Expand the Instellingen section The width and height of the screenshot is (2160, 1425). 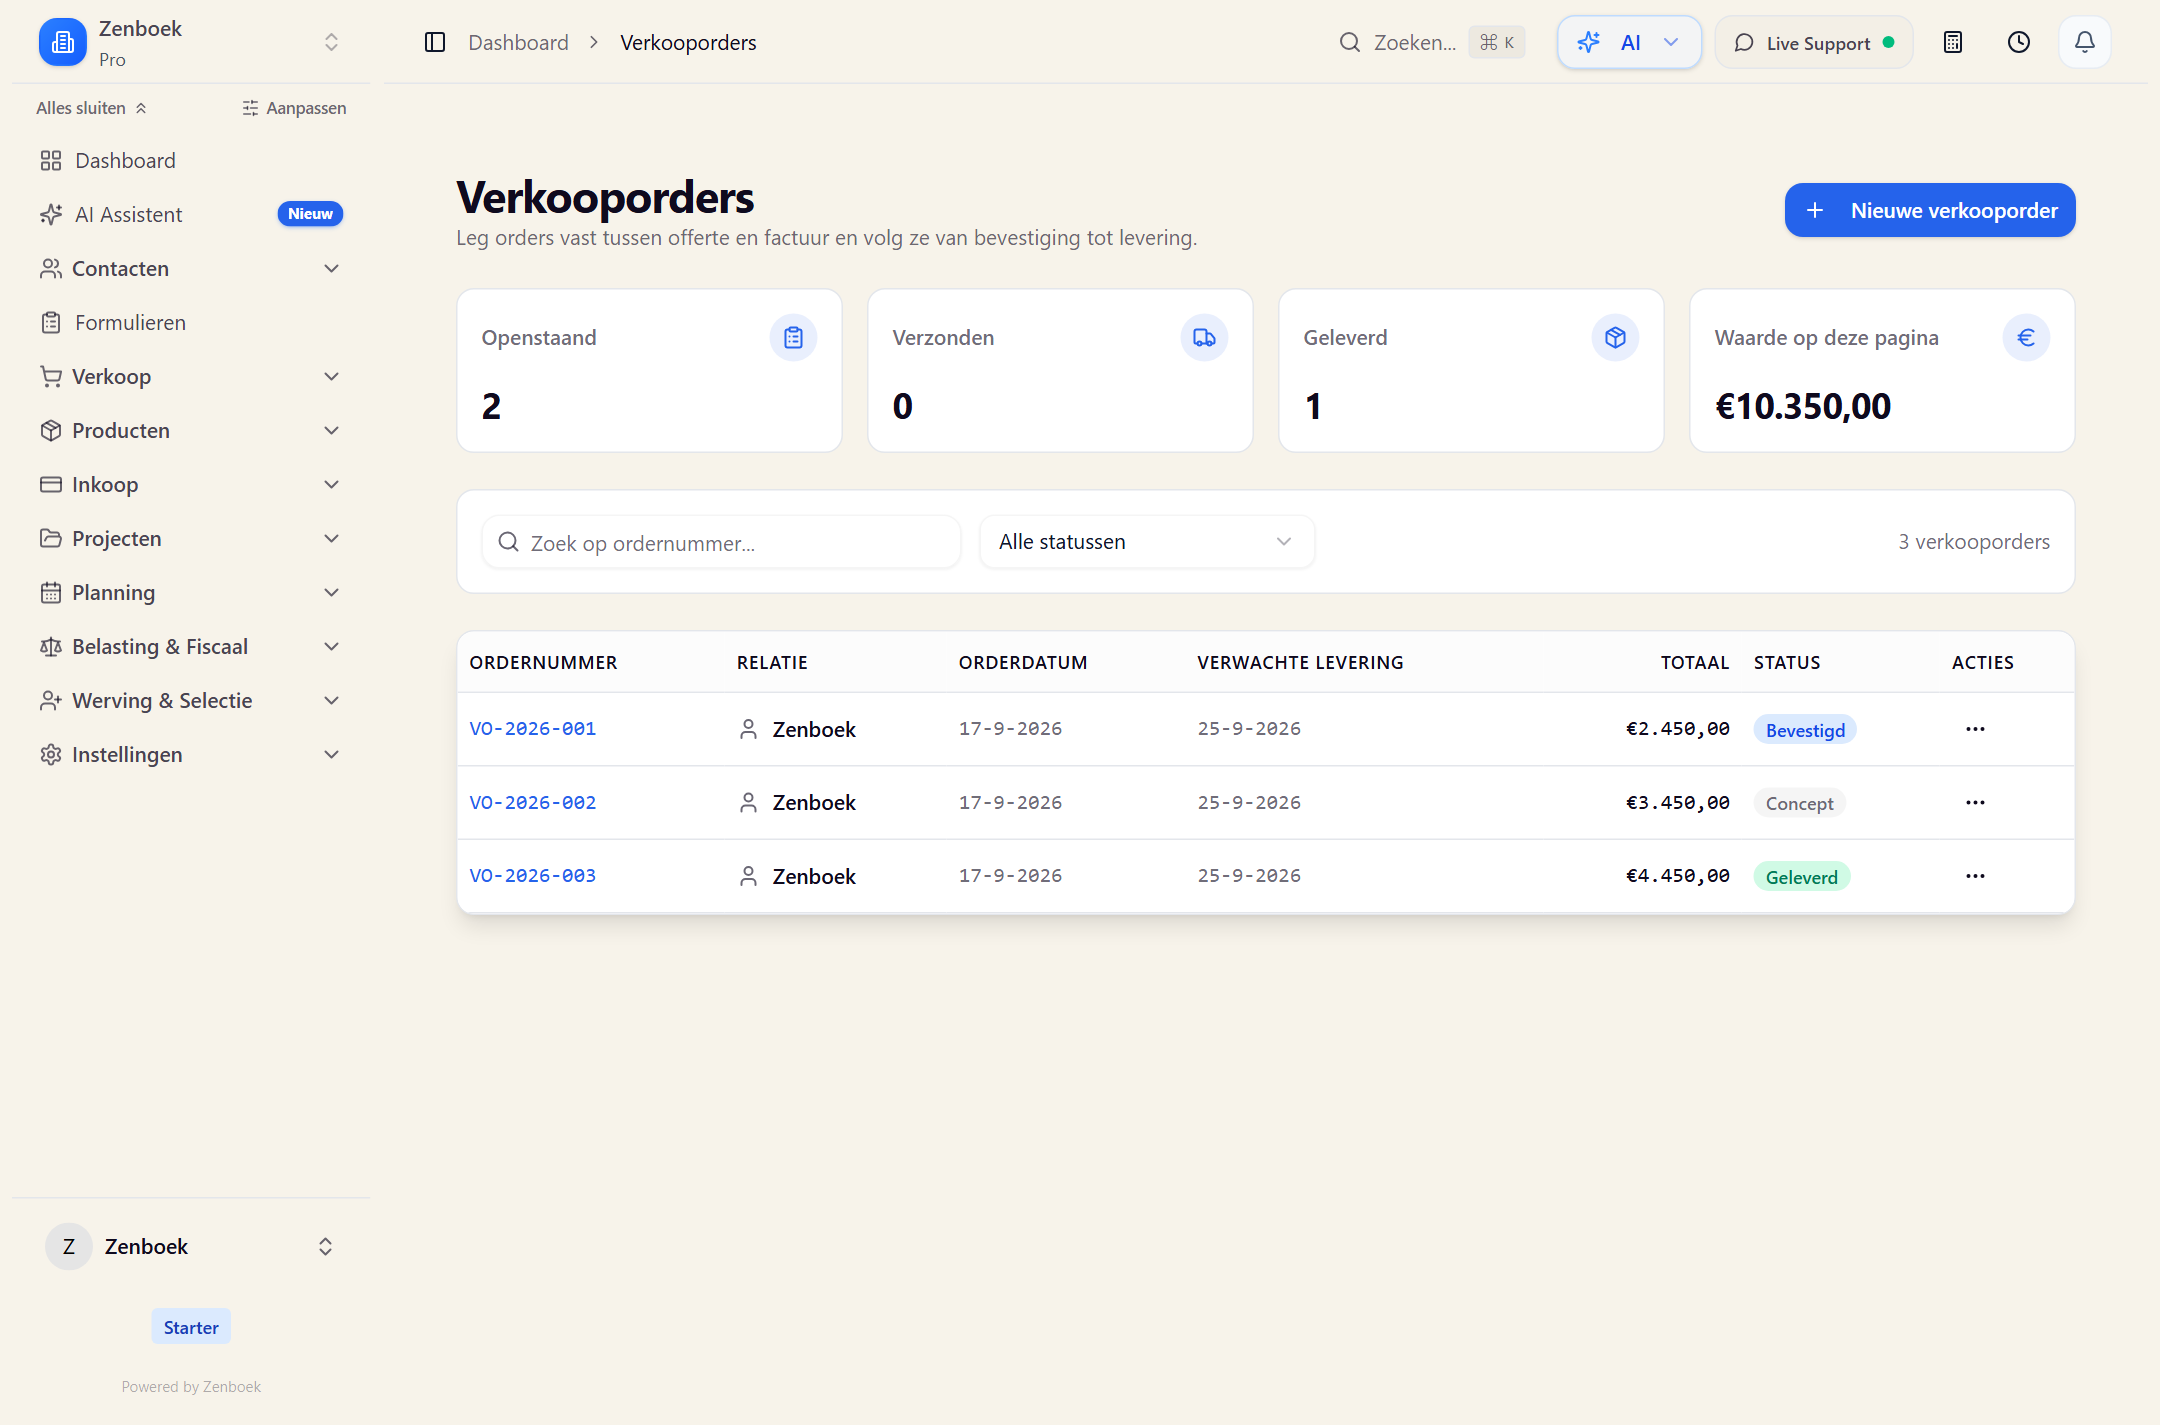click(190, 754)
